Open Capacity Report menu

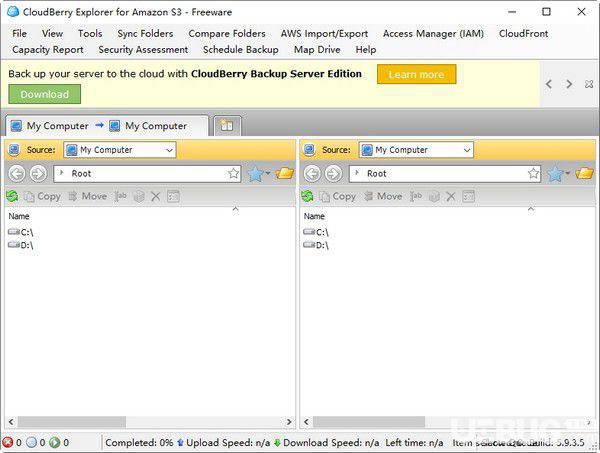click(x=48, y=50)
